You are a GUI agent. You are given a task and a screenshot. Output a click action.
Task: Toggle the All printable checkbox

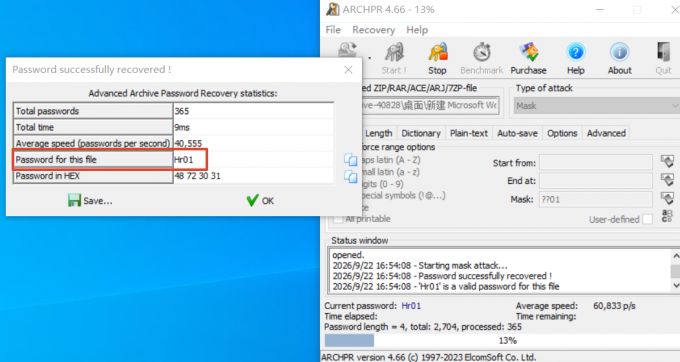(338, 219)
